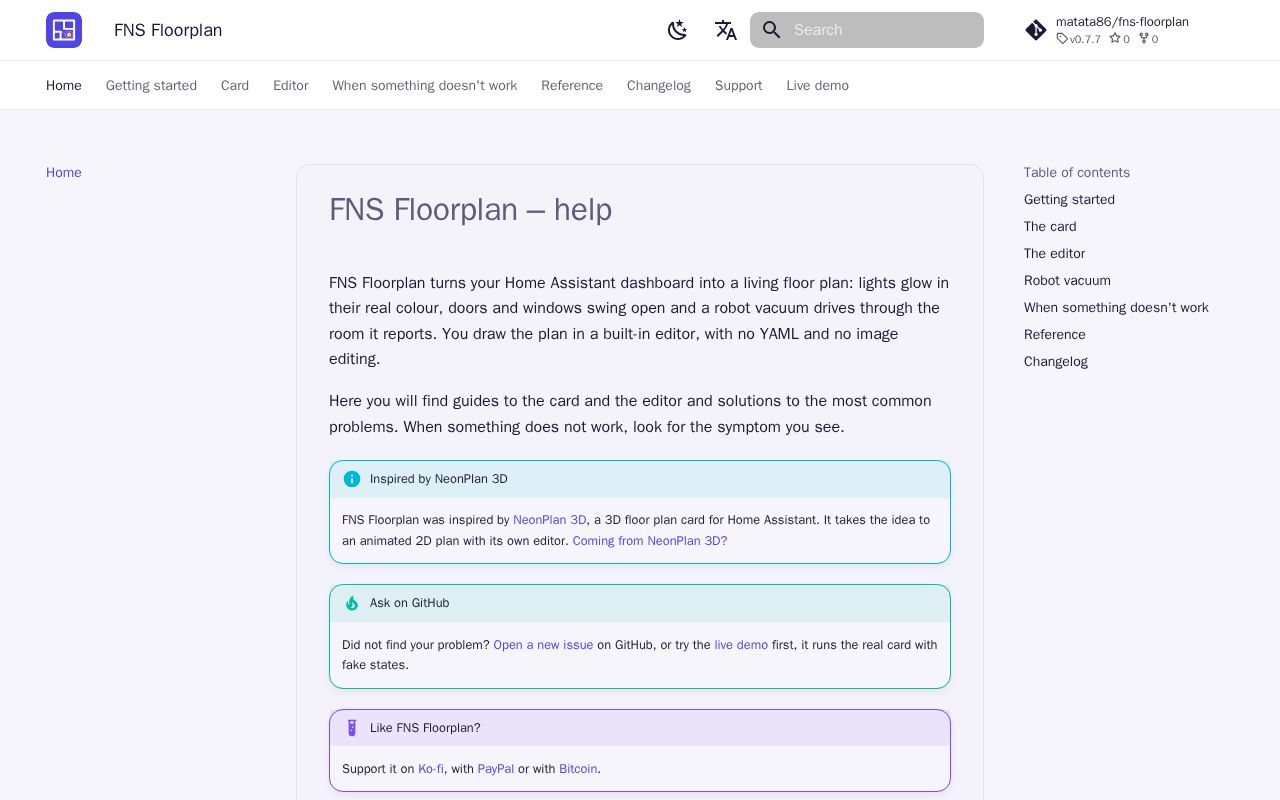The height and width of the screenshot is (800, 1280).
Task: Jump to Robot vacuum in table of contents
Action: click(x=1067, y=280)
